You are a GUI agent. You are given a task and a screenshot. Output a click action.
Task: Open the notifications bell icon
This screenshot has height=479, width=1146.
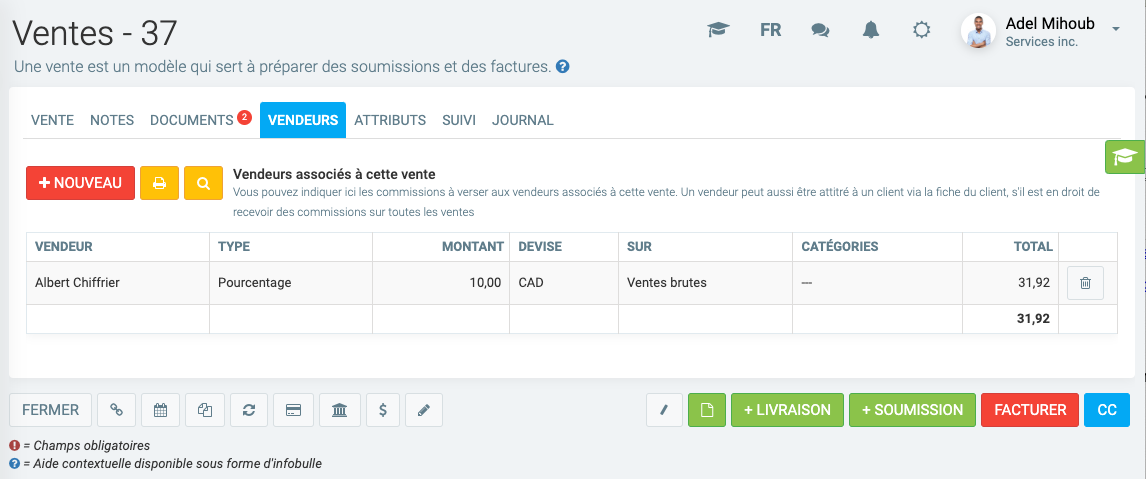[x=870, y=30]
